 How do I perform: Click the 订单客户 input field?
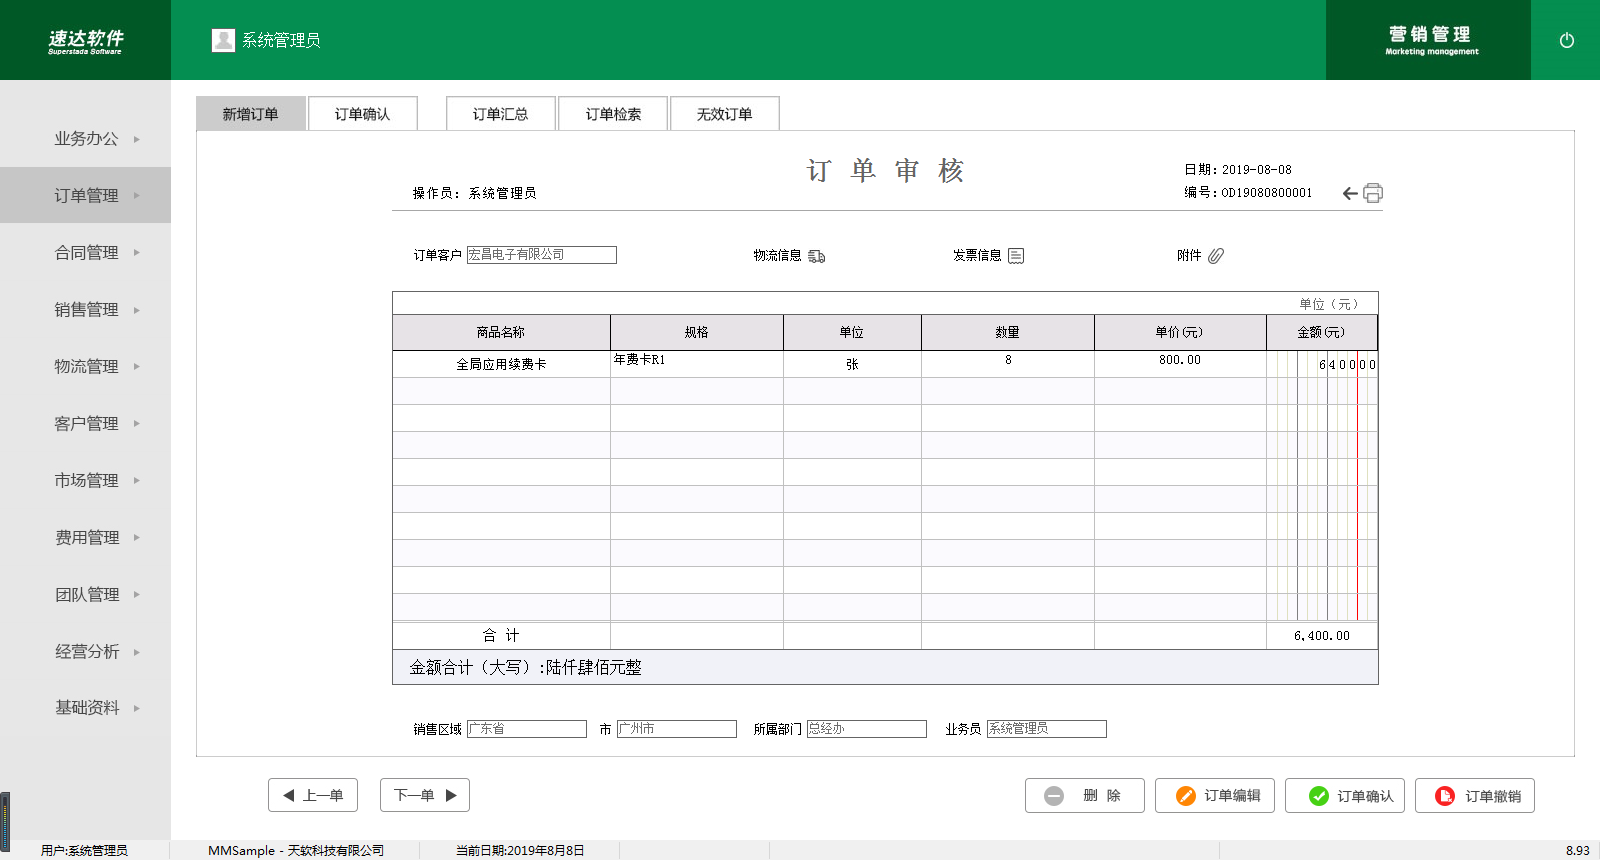(542, 255)
